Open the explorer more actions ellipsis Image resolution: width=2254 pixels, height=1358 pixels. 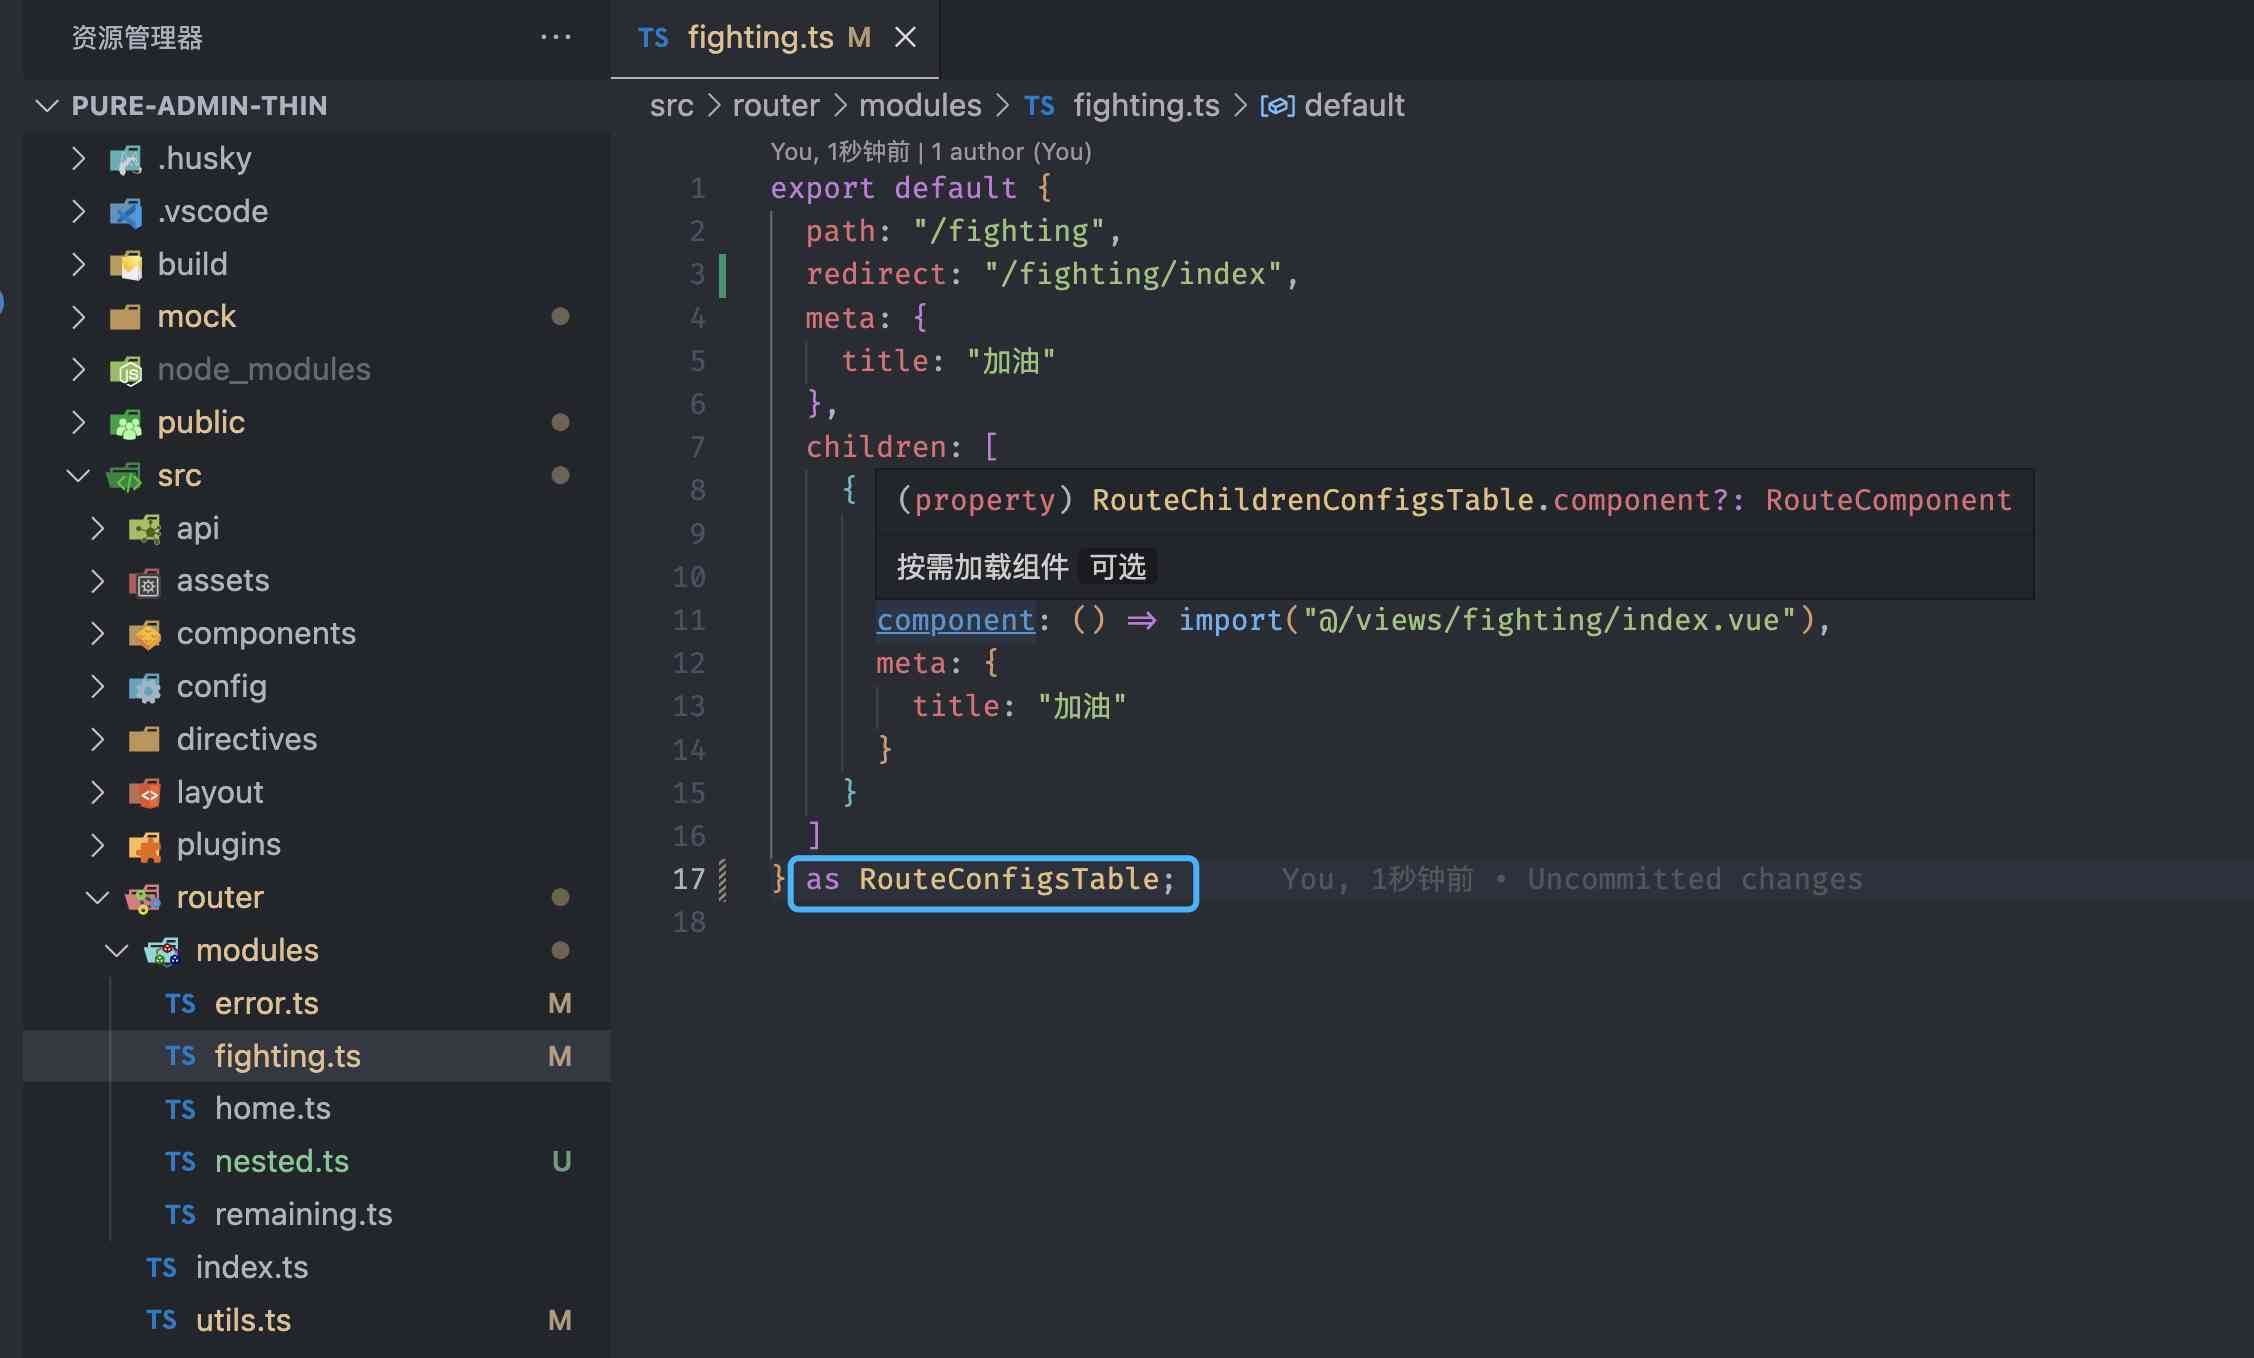tap(555, 38)
